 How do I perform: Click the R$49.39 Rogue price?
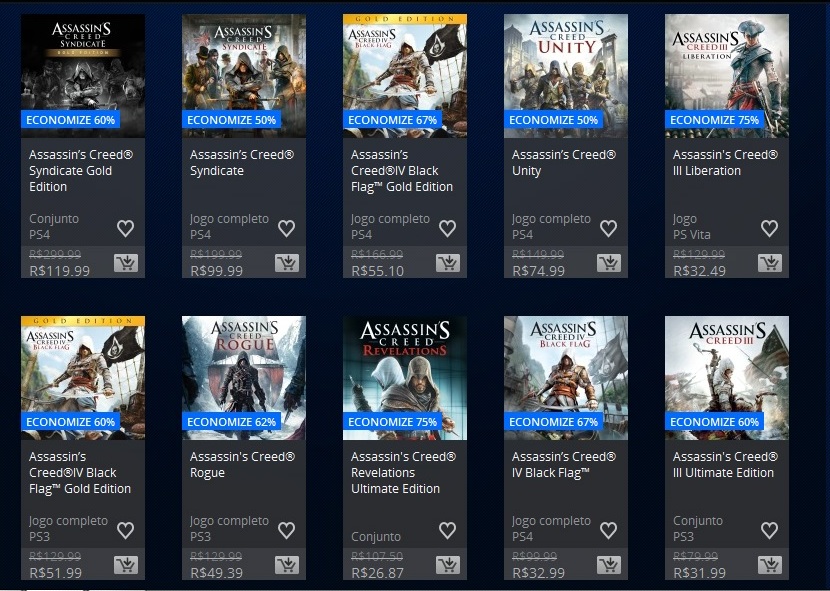216,572
